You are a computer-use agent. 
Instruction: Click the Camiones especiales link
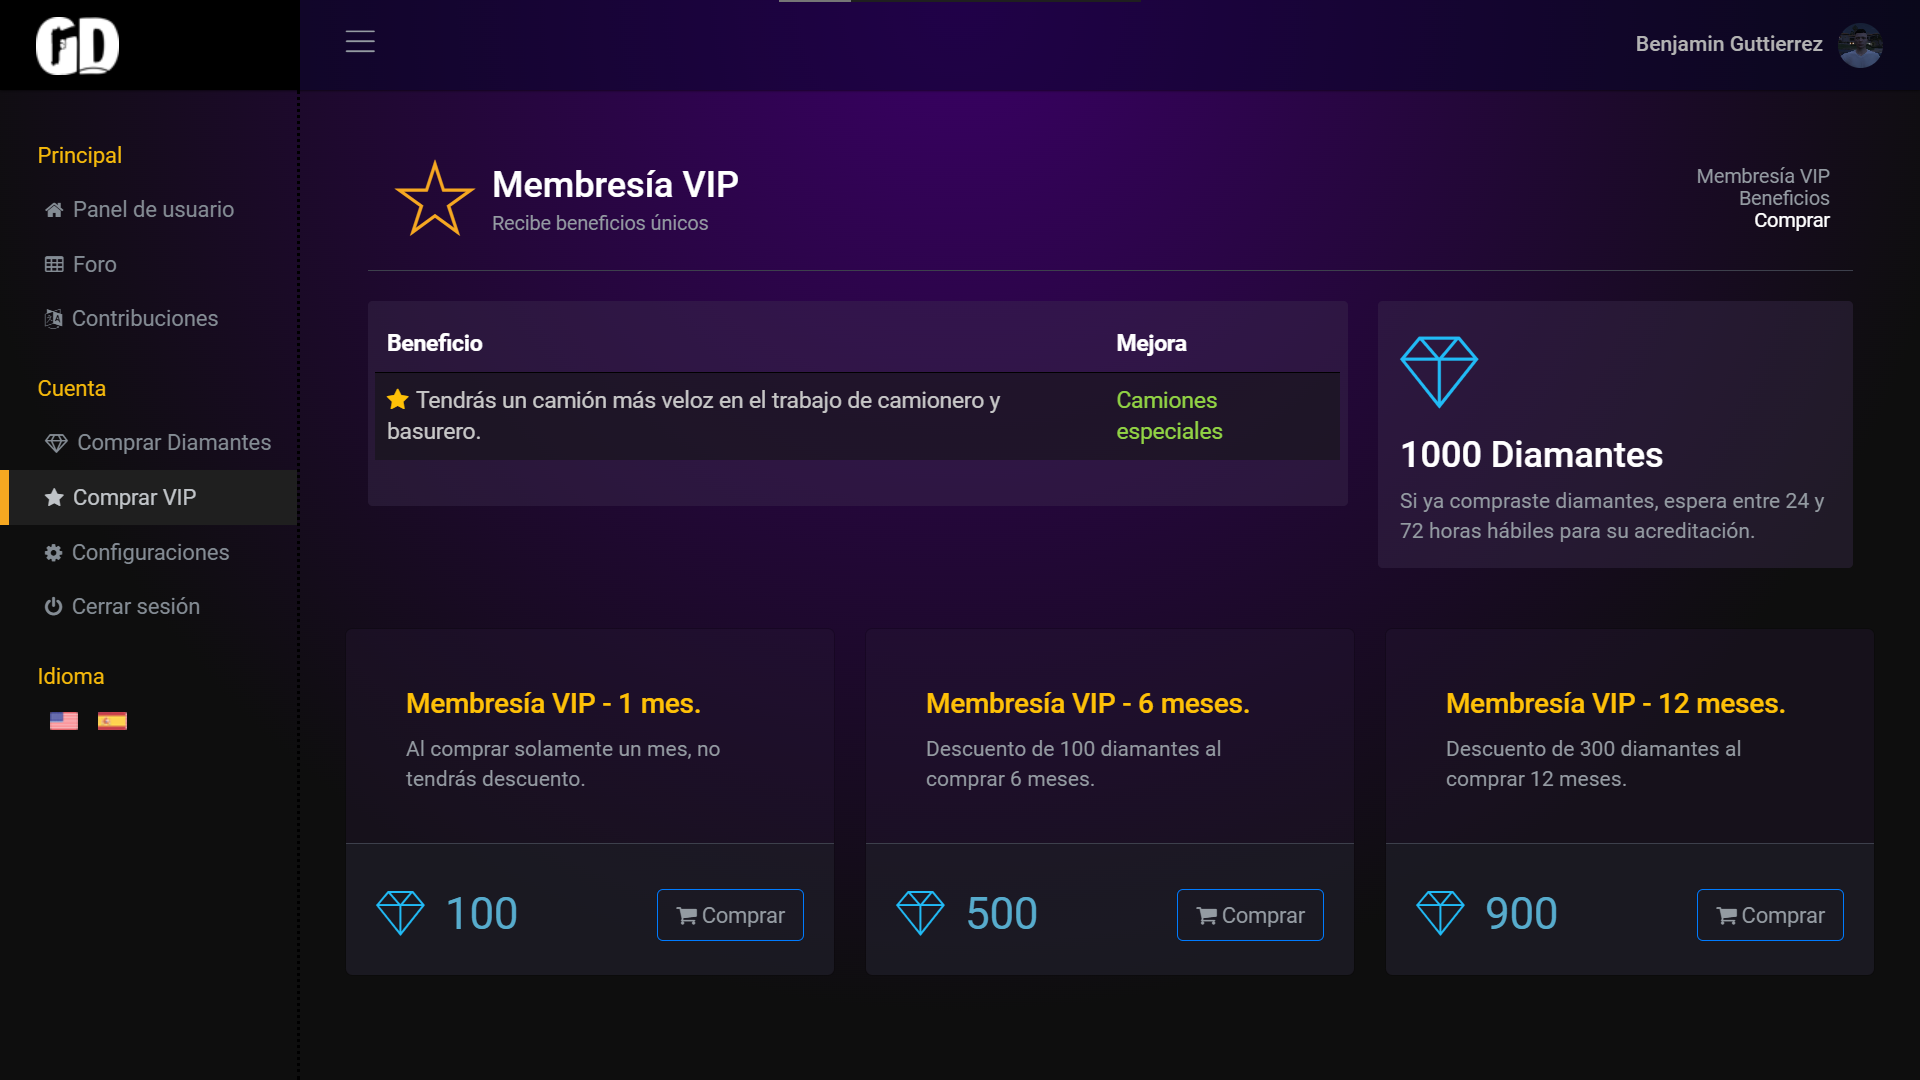click(x=1168, y=415)
